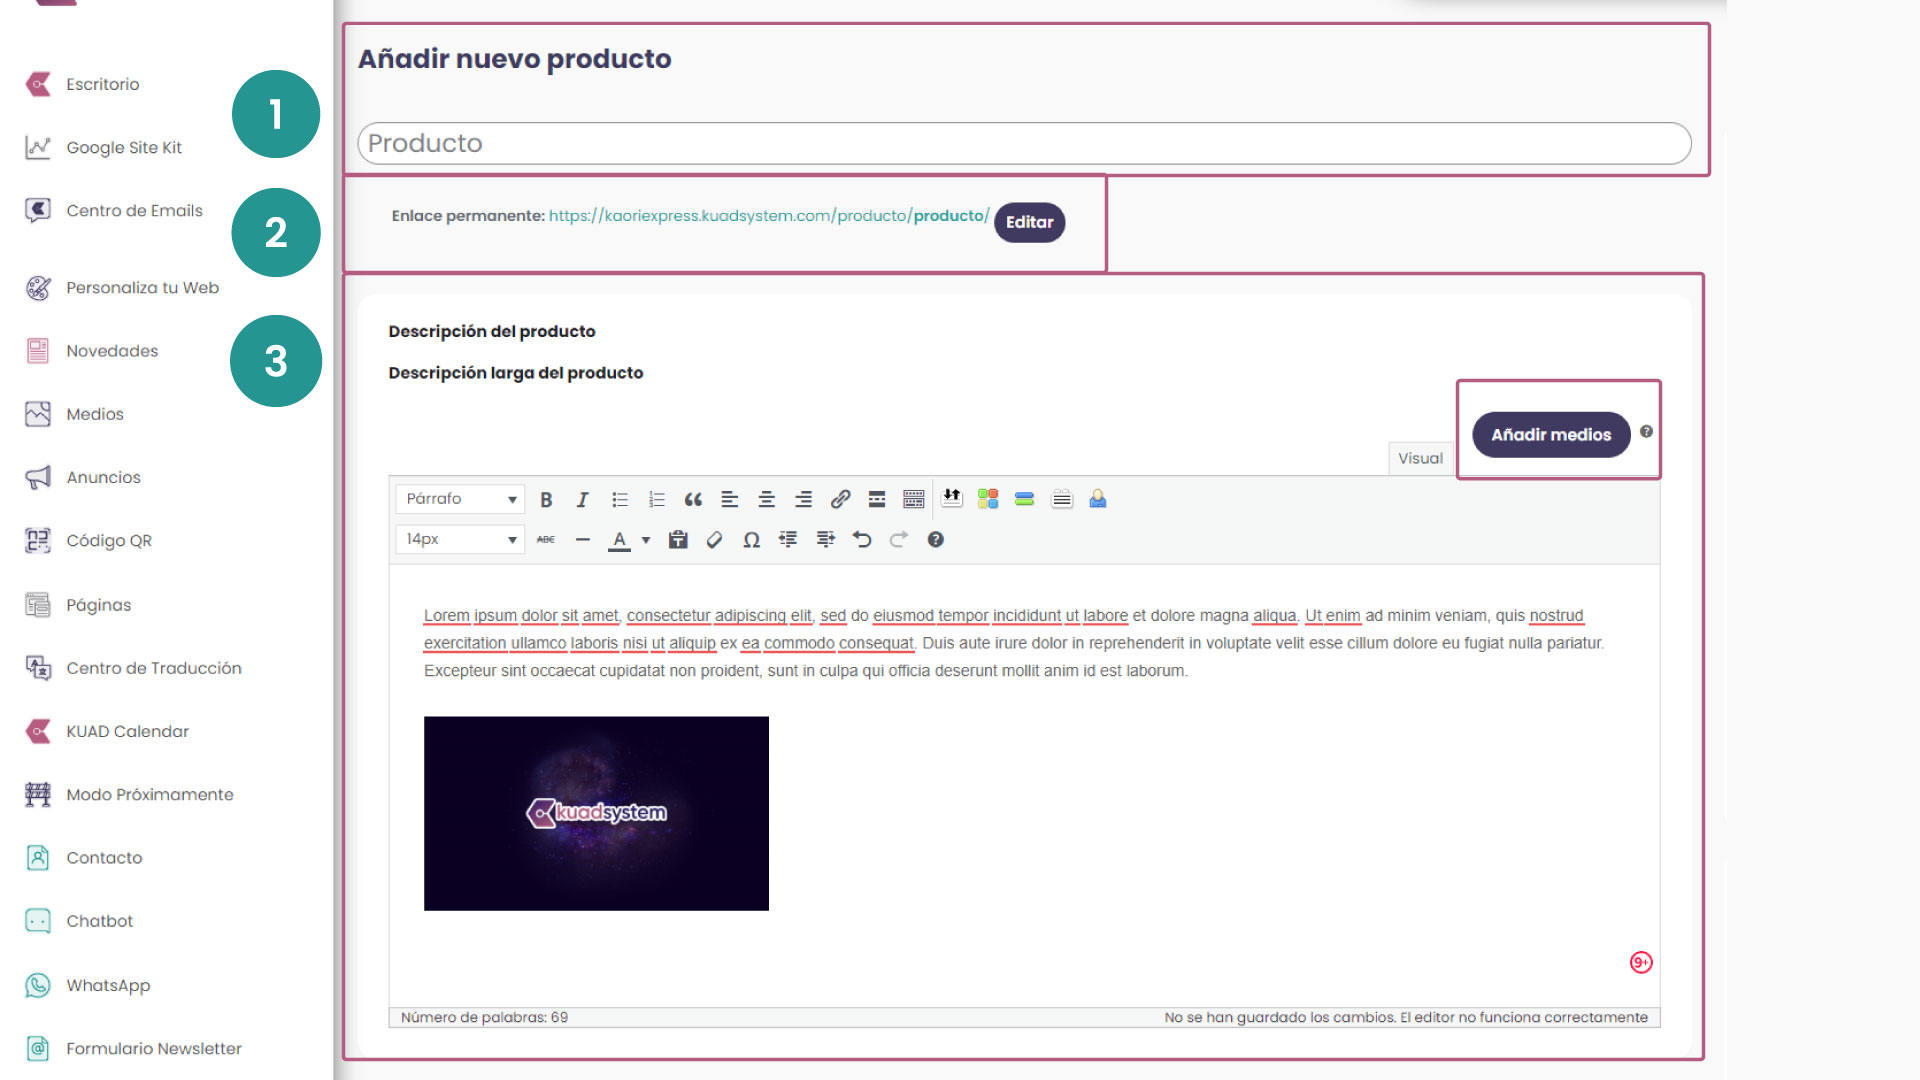Viewport: 1920px width, 1080px height.
Task: Click the blue user profile toolbar icon
Action: tap(1098, 498)
